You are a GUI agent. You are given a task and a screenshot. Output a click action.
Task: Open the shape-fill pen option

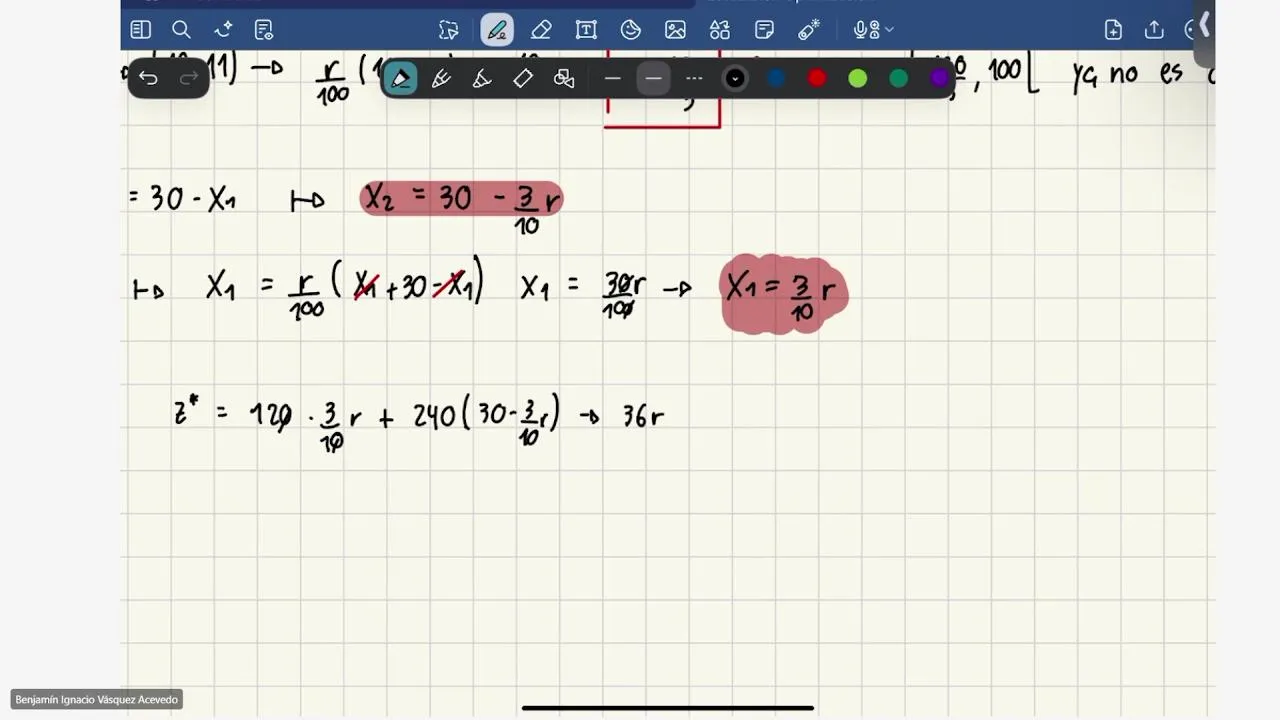[x=564, y=78]
